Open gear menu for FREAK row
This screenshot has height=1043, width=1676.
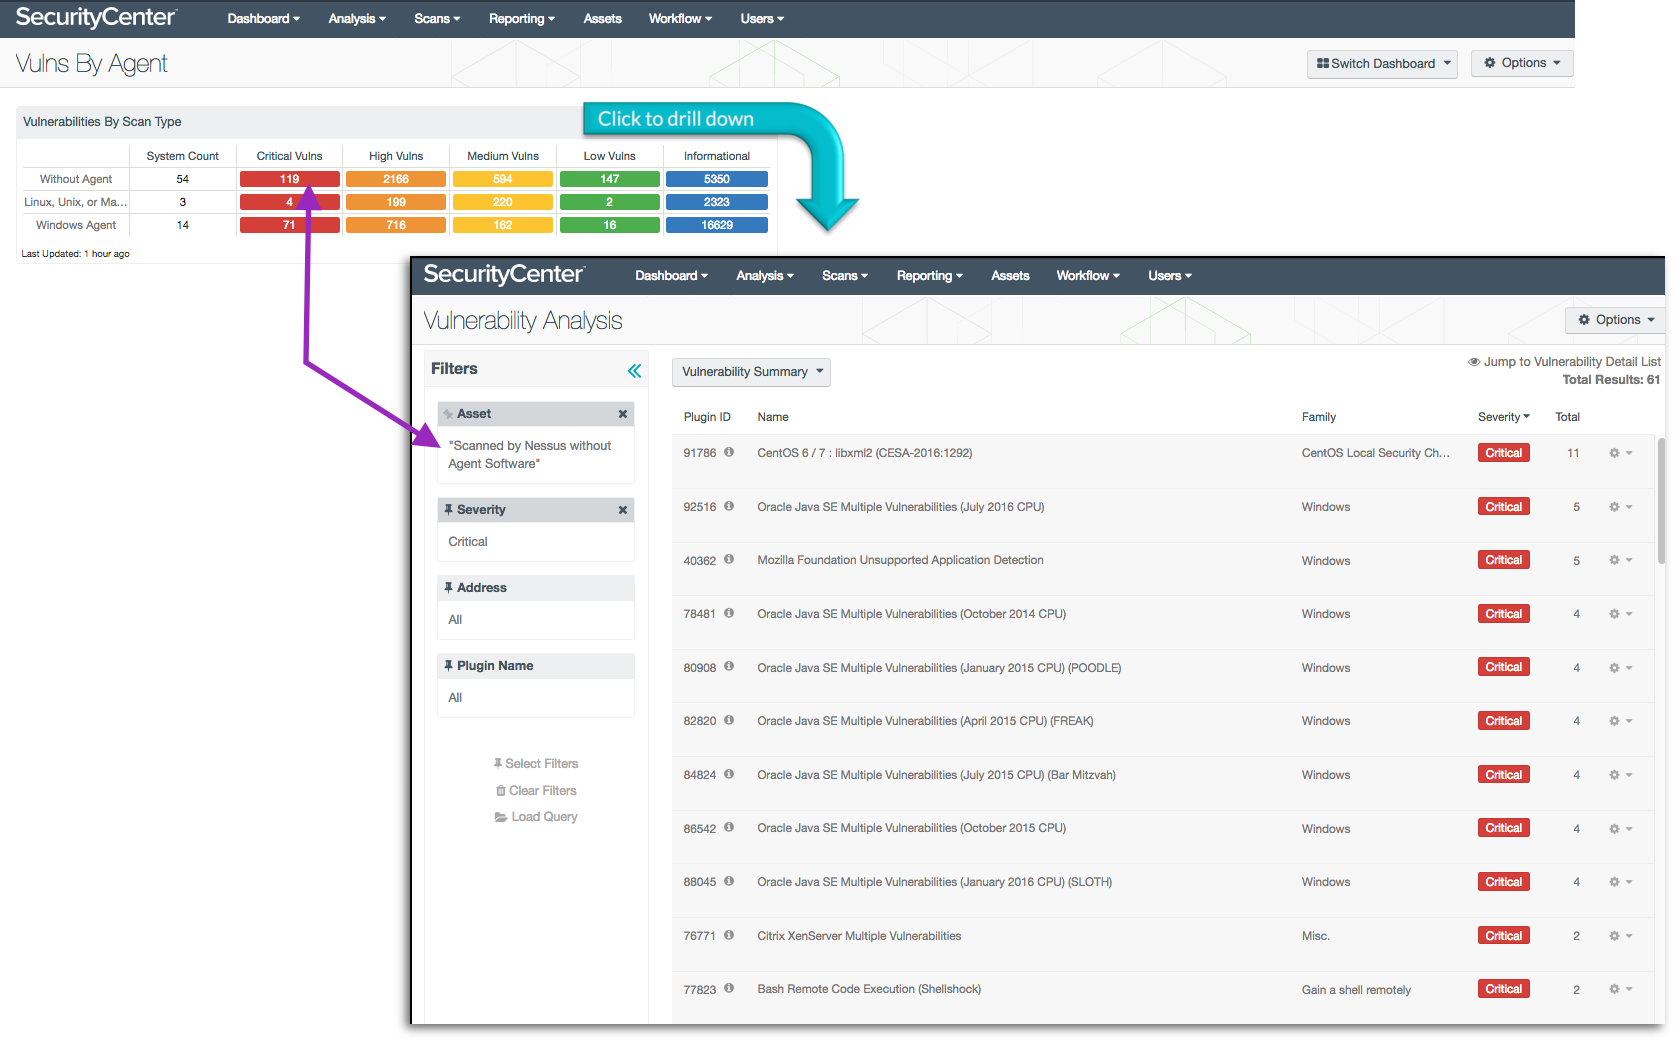tap(1620, 721)
